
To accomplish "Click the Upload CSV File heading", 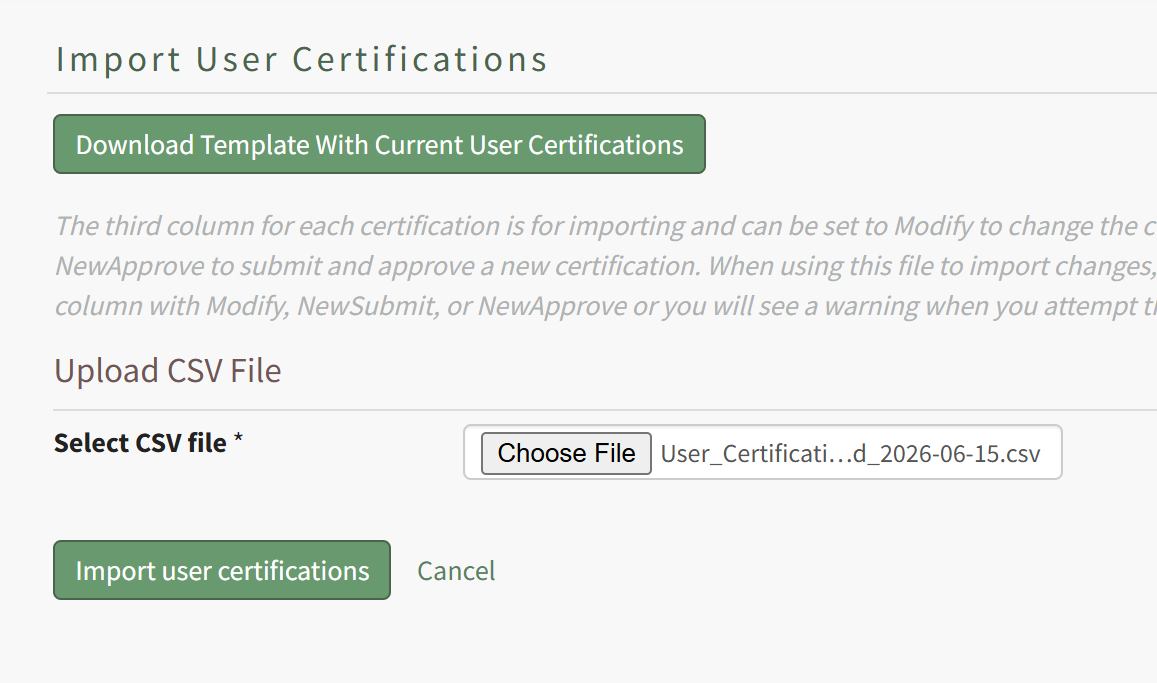I will click(x=167, y=370).
